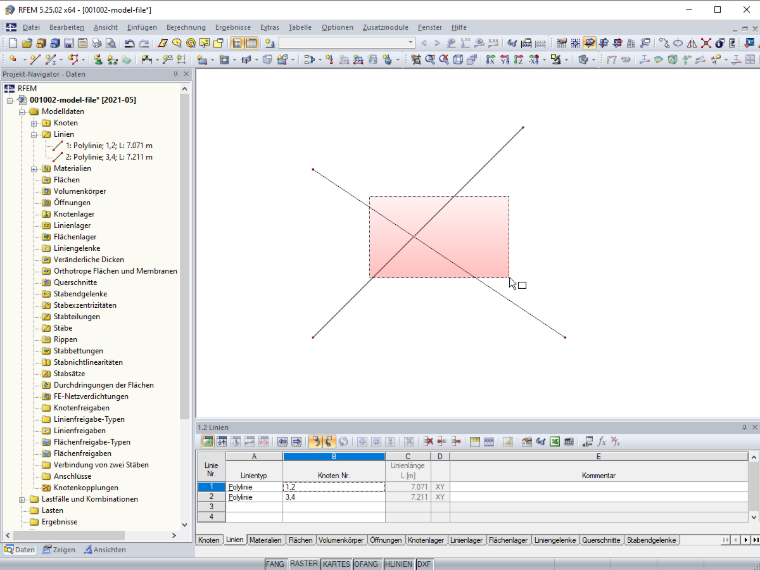
Task: Select line 2: Polylinie 3,4 in tree
Action: pos(109,157)
